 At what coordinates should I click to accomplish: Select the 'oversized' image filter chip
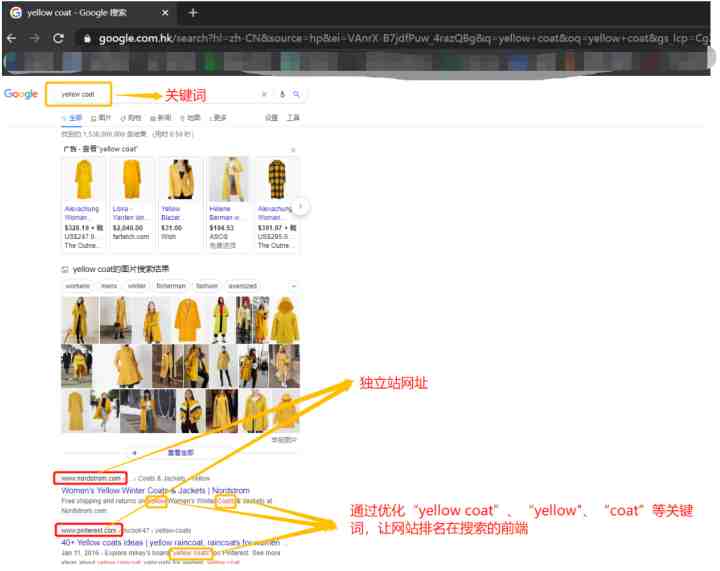click(242, 286)
